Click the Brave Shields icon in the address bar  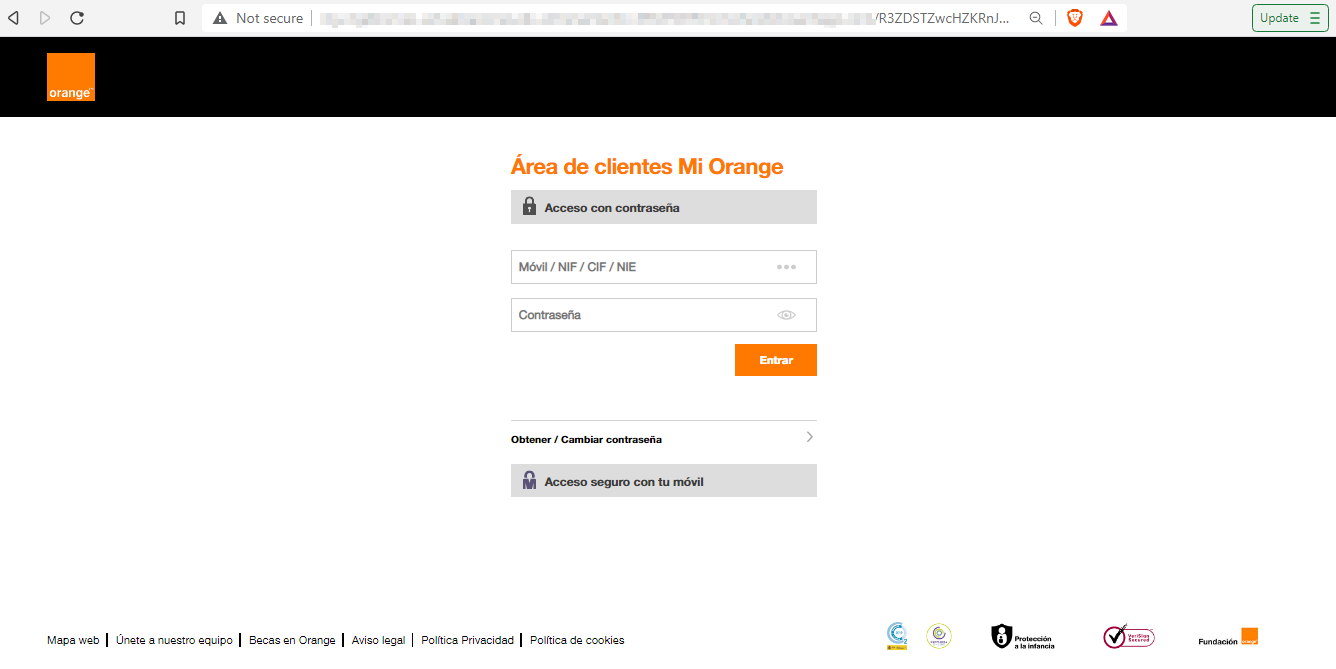[1074, 17]
